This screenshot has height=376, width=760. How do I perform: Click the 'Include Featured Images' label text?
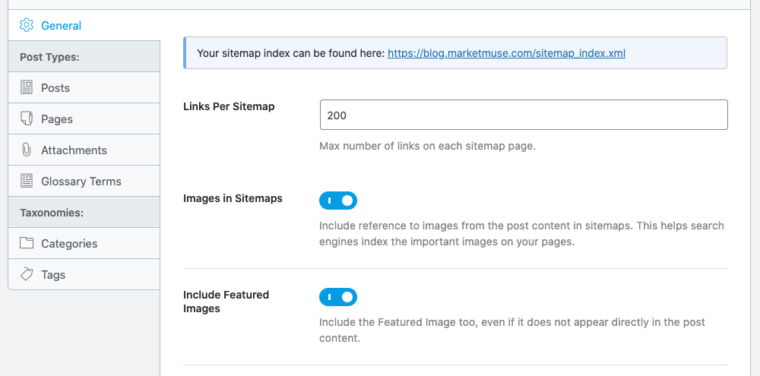[x=226, y=301]
